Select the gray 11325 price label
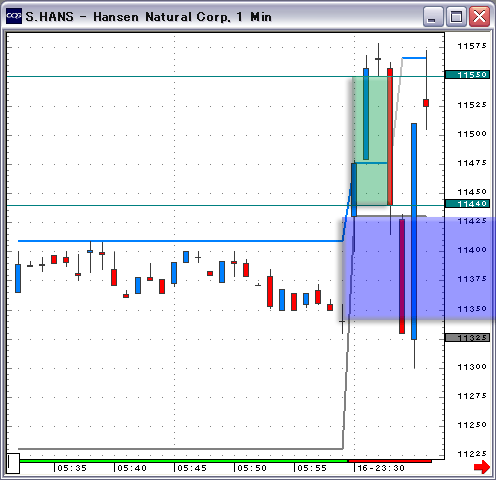This screenshot has width=496, height=480. (x=467, y=338)
